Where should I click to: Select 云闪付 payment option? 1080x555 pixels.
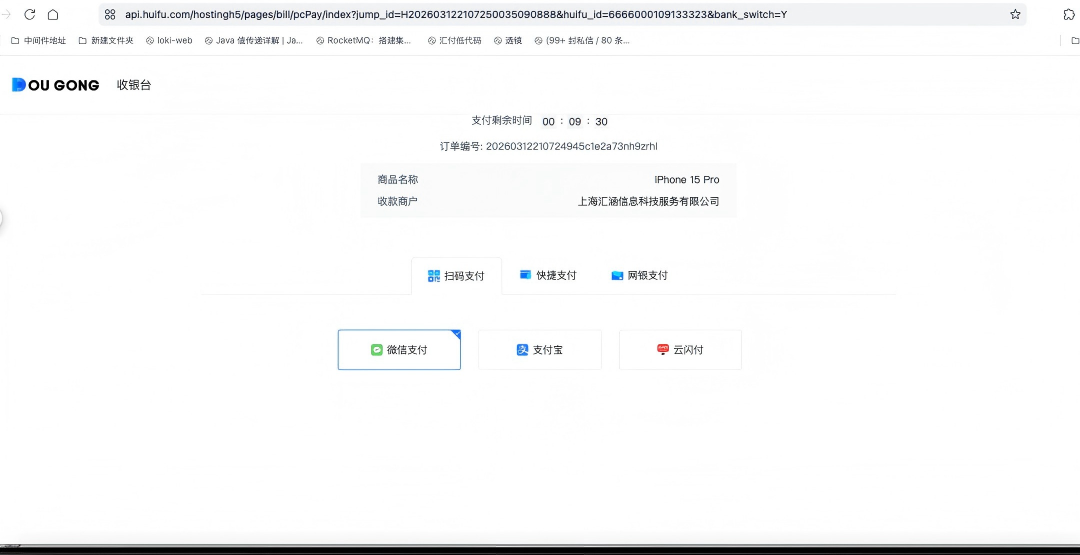[x=681, y=350]
